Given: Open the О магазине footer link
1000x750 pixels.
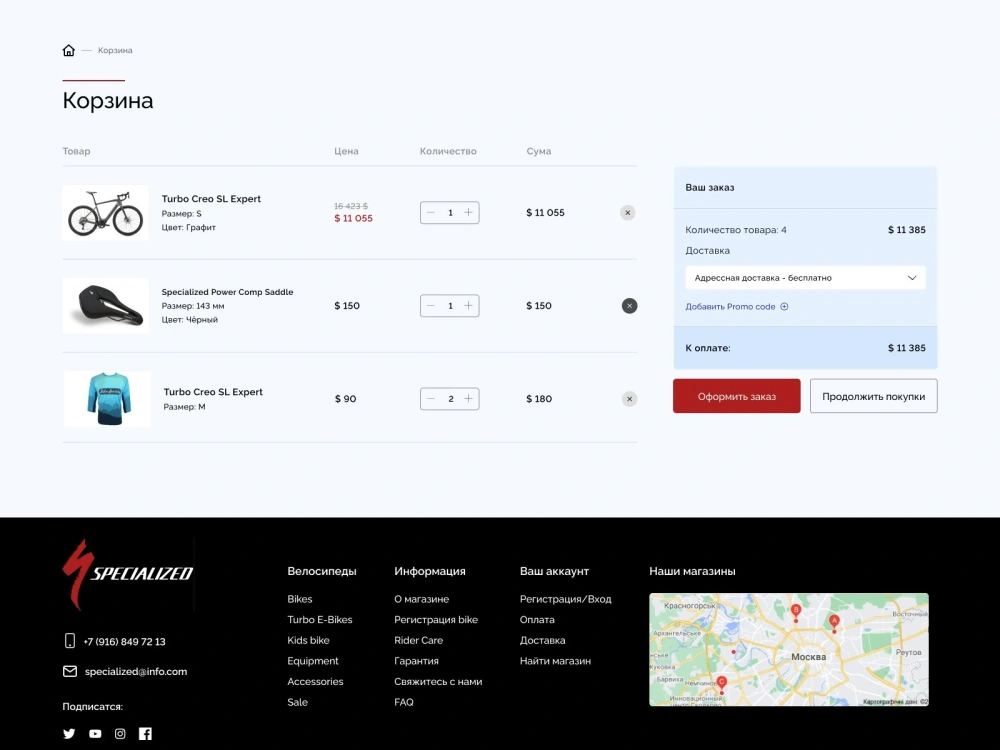Looking at the screenshot, I should pyautogui.click(x=422, y=599).
